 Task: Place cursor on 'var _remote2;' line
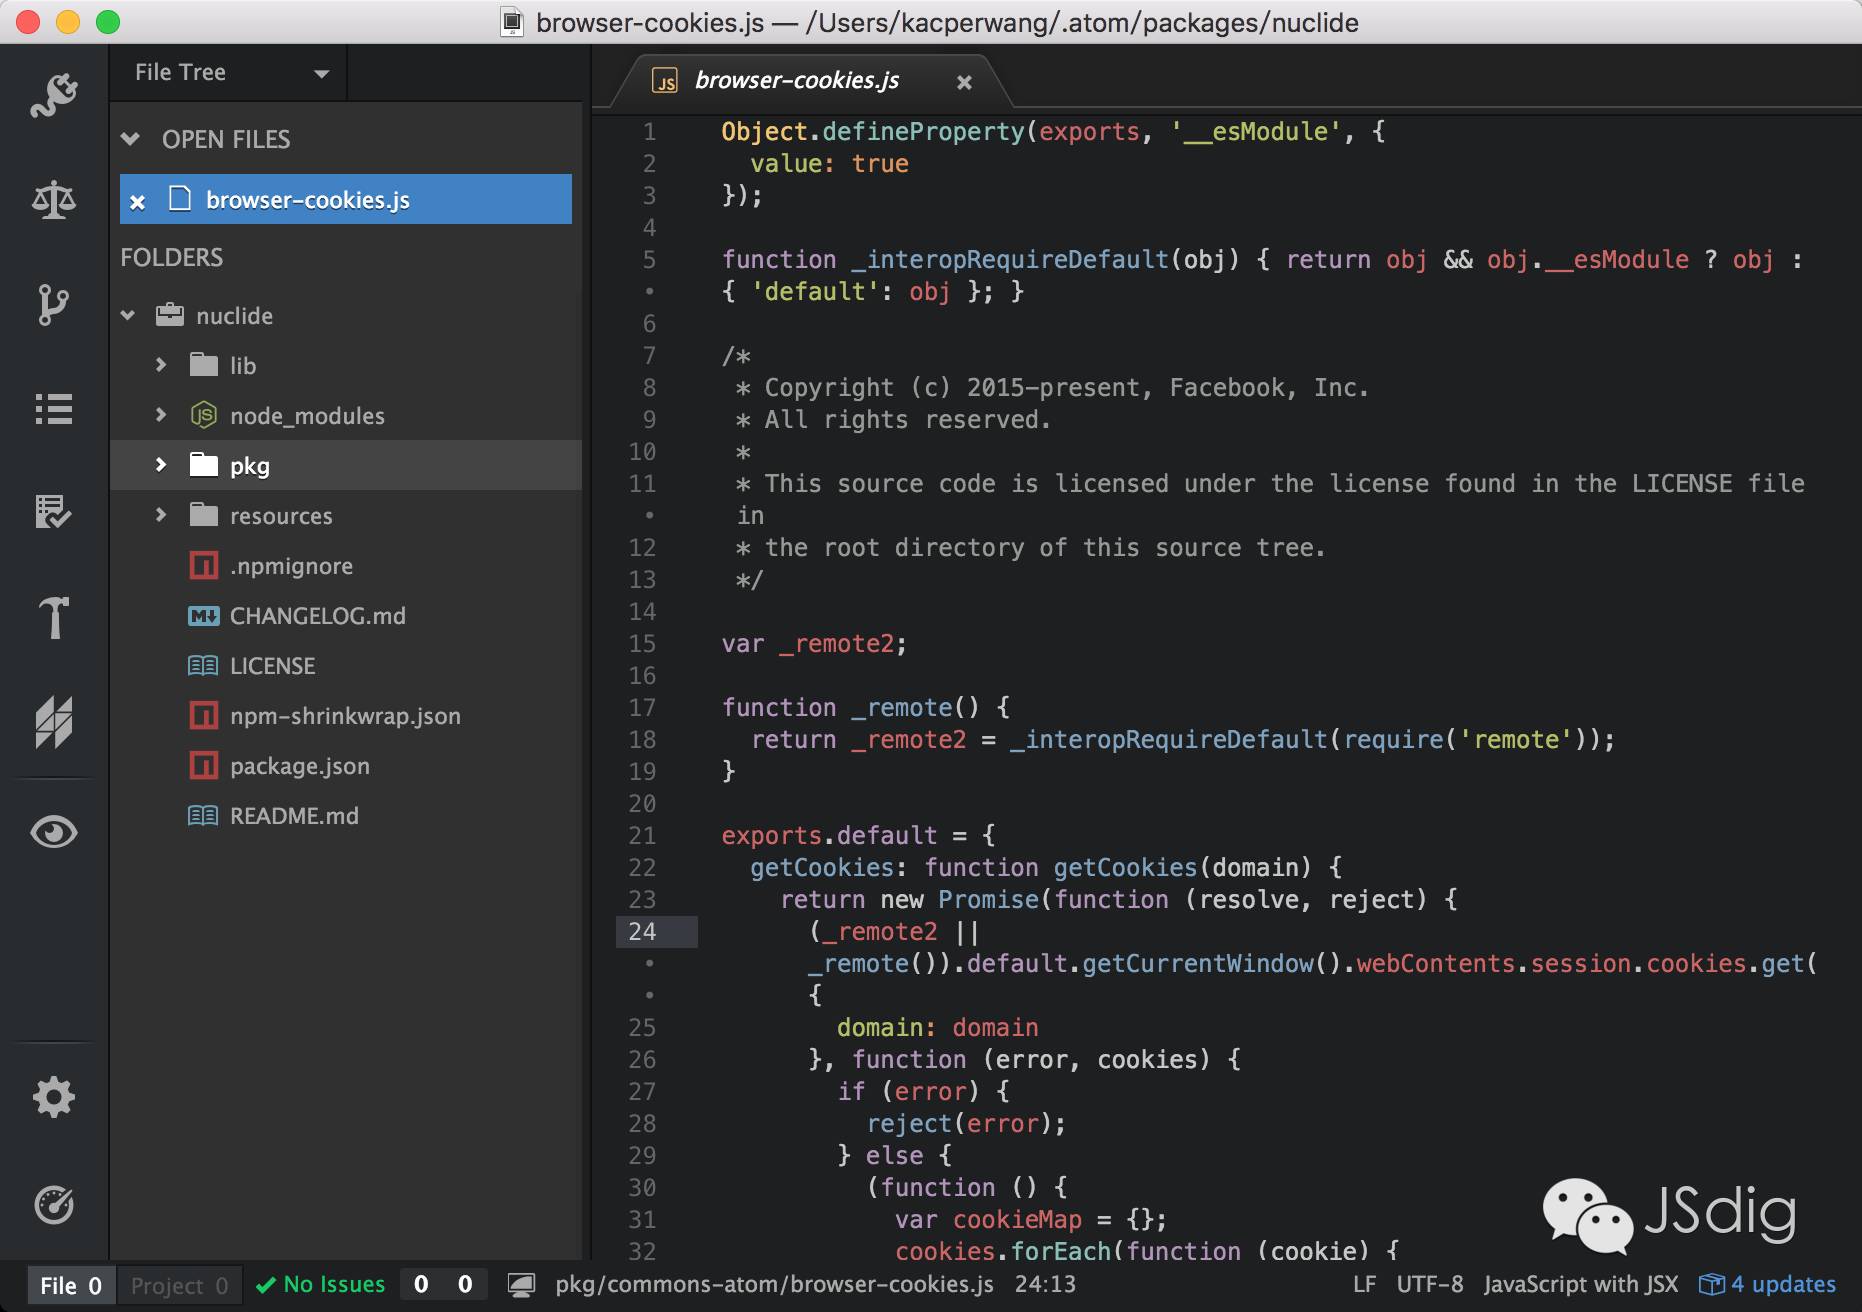click(x=814, y=644)
